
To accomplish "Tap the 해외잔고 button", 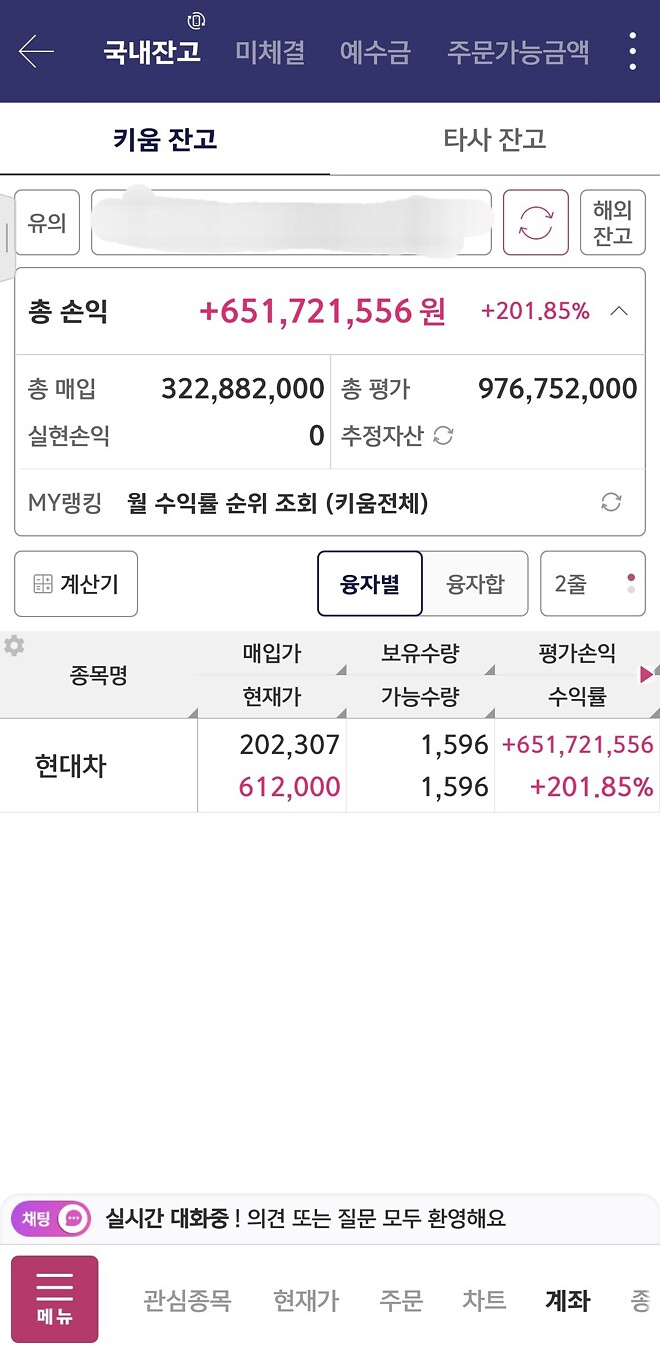I will [612, 222].
